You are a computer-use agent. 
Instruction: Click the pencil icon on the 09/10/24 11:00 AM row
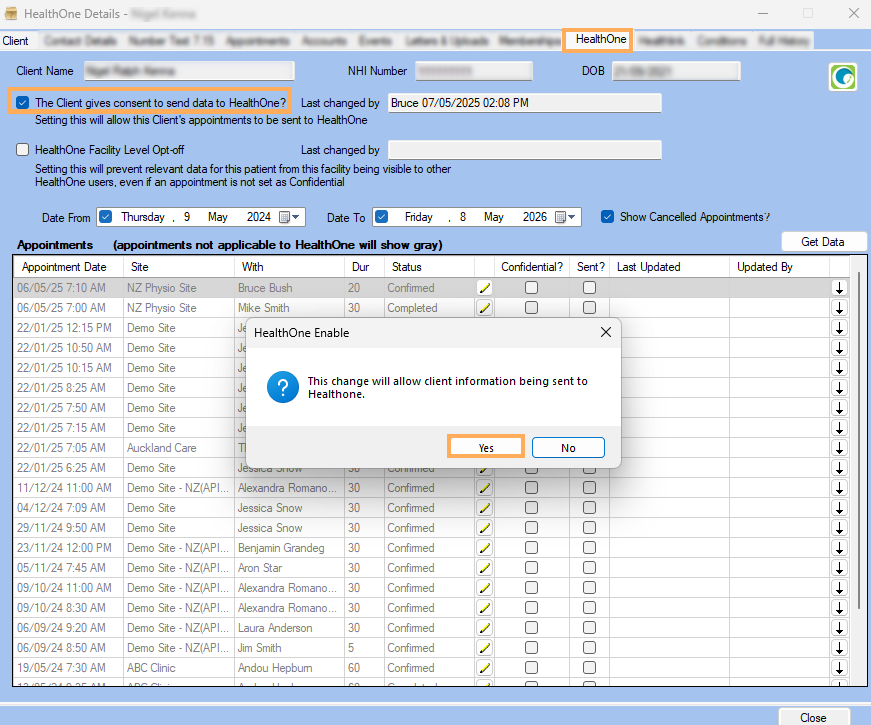click(485, 588)
